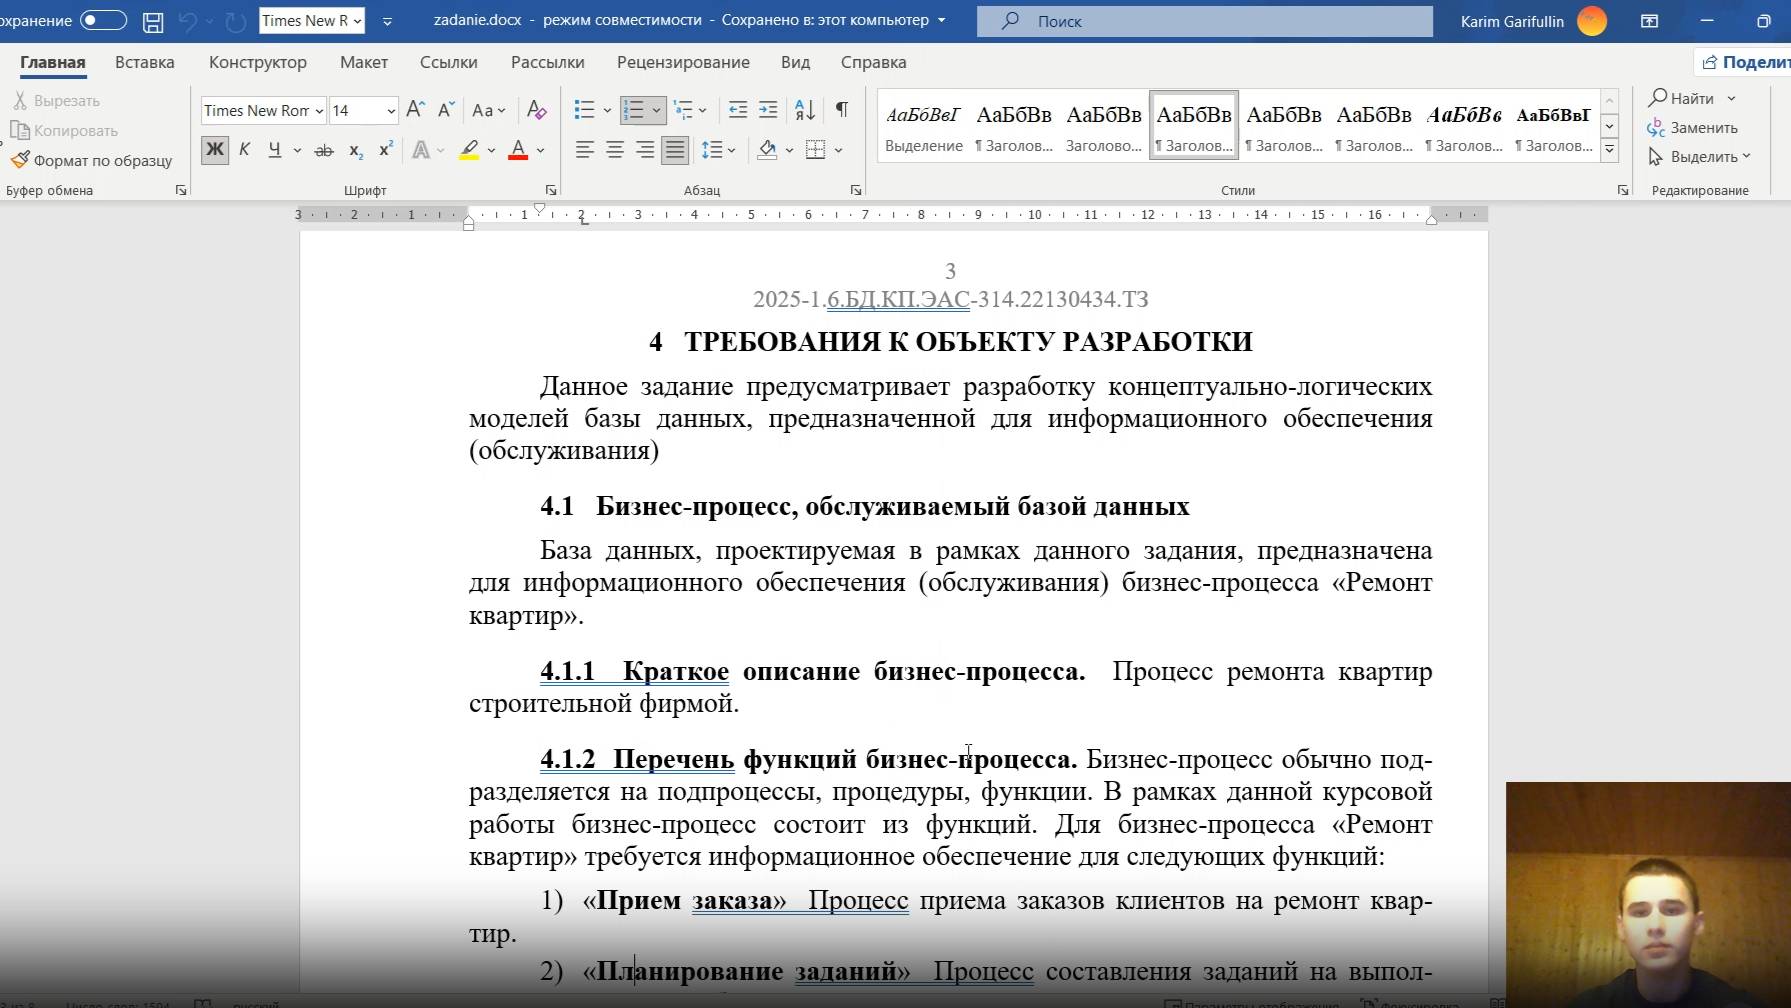Toggle paragraph marks display (¶)

point(843,110)
